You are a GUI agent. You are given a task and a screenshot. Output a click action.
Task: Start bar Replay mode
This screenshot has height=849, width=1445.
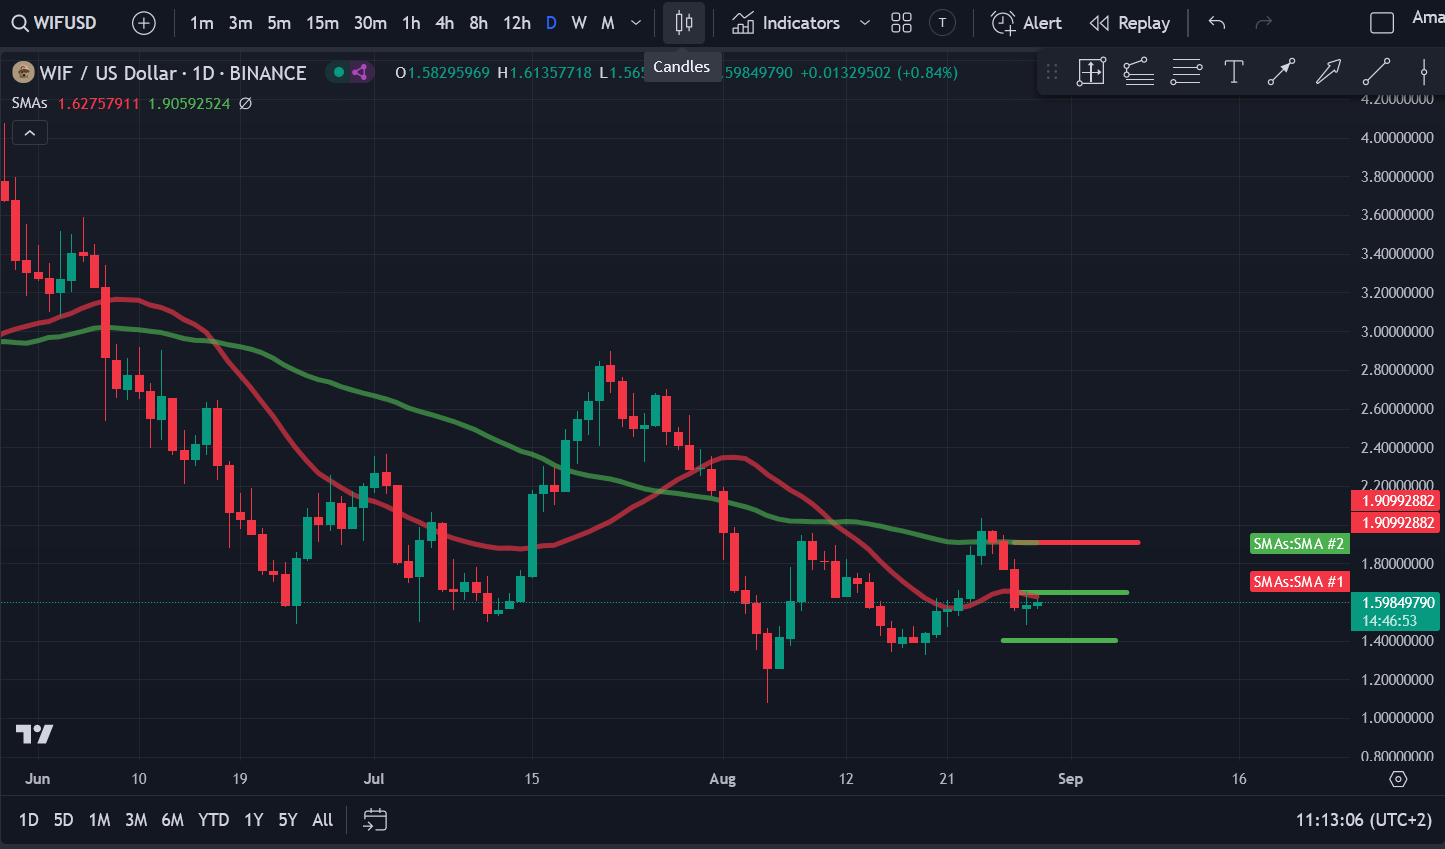1130,23
